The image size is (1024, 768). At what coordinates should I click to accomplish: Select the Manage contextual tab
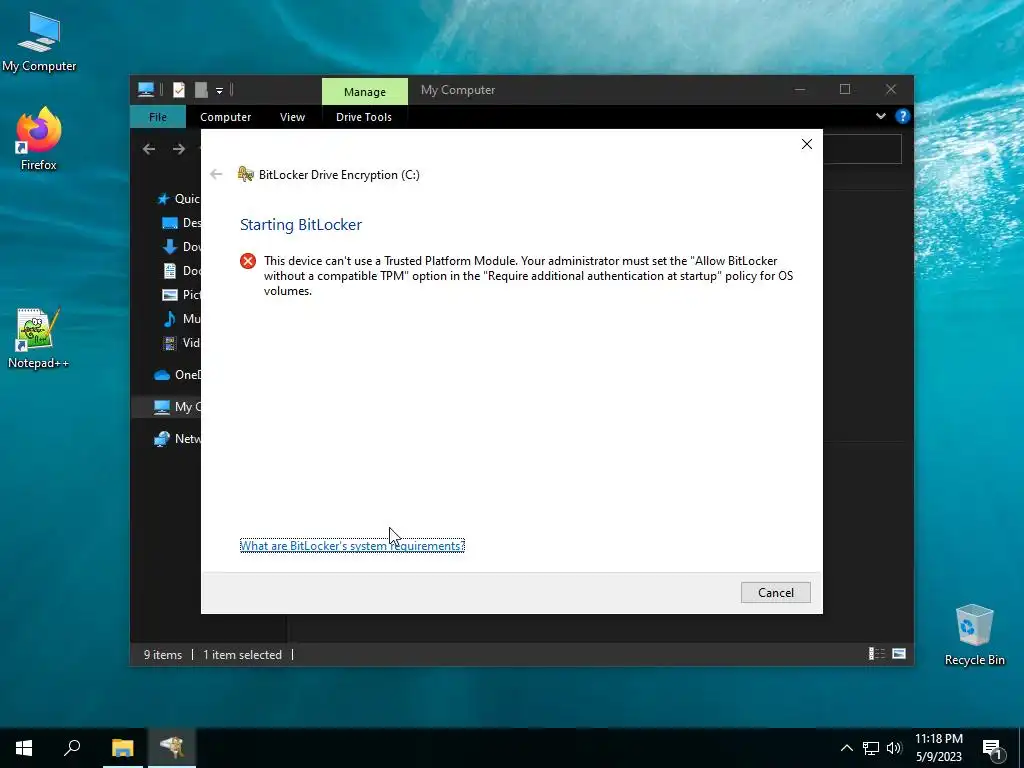pos(364,91)
